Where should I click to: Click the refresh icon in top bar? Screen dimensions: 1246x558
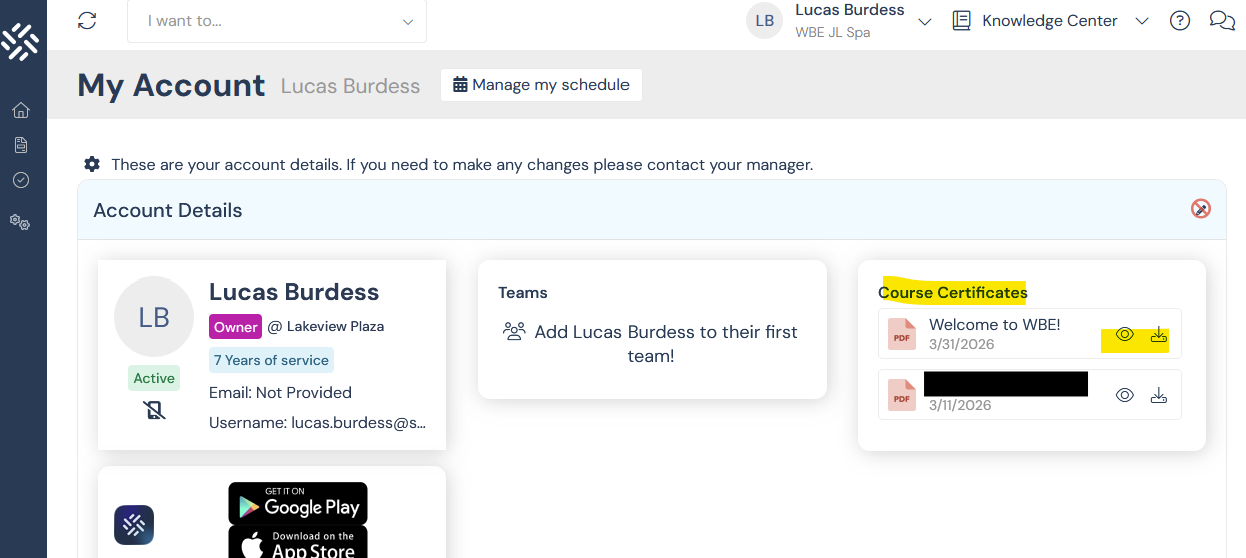click(x=87, y=21)
